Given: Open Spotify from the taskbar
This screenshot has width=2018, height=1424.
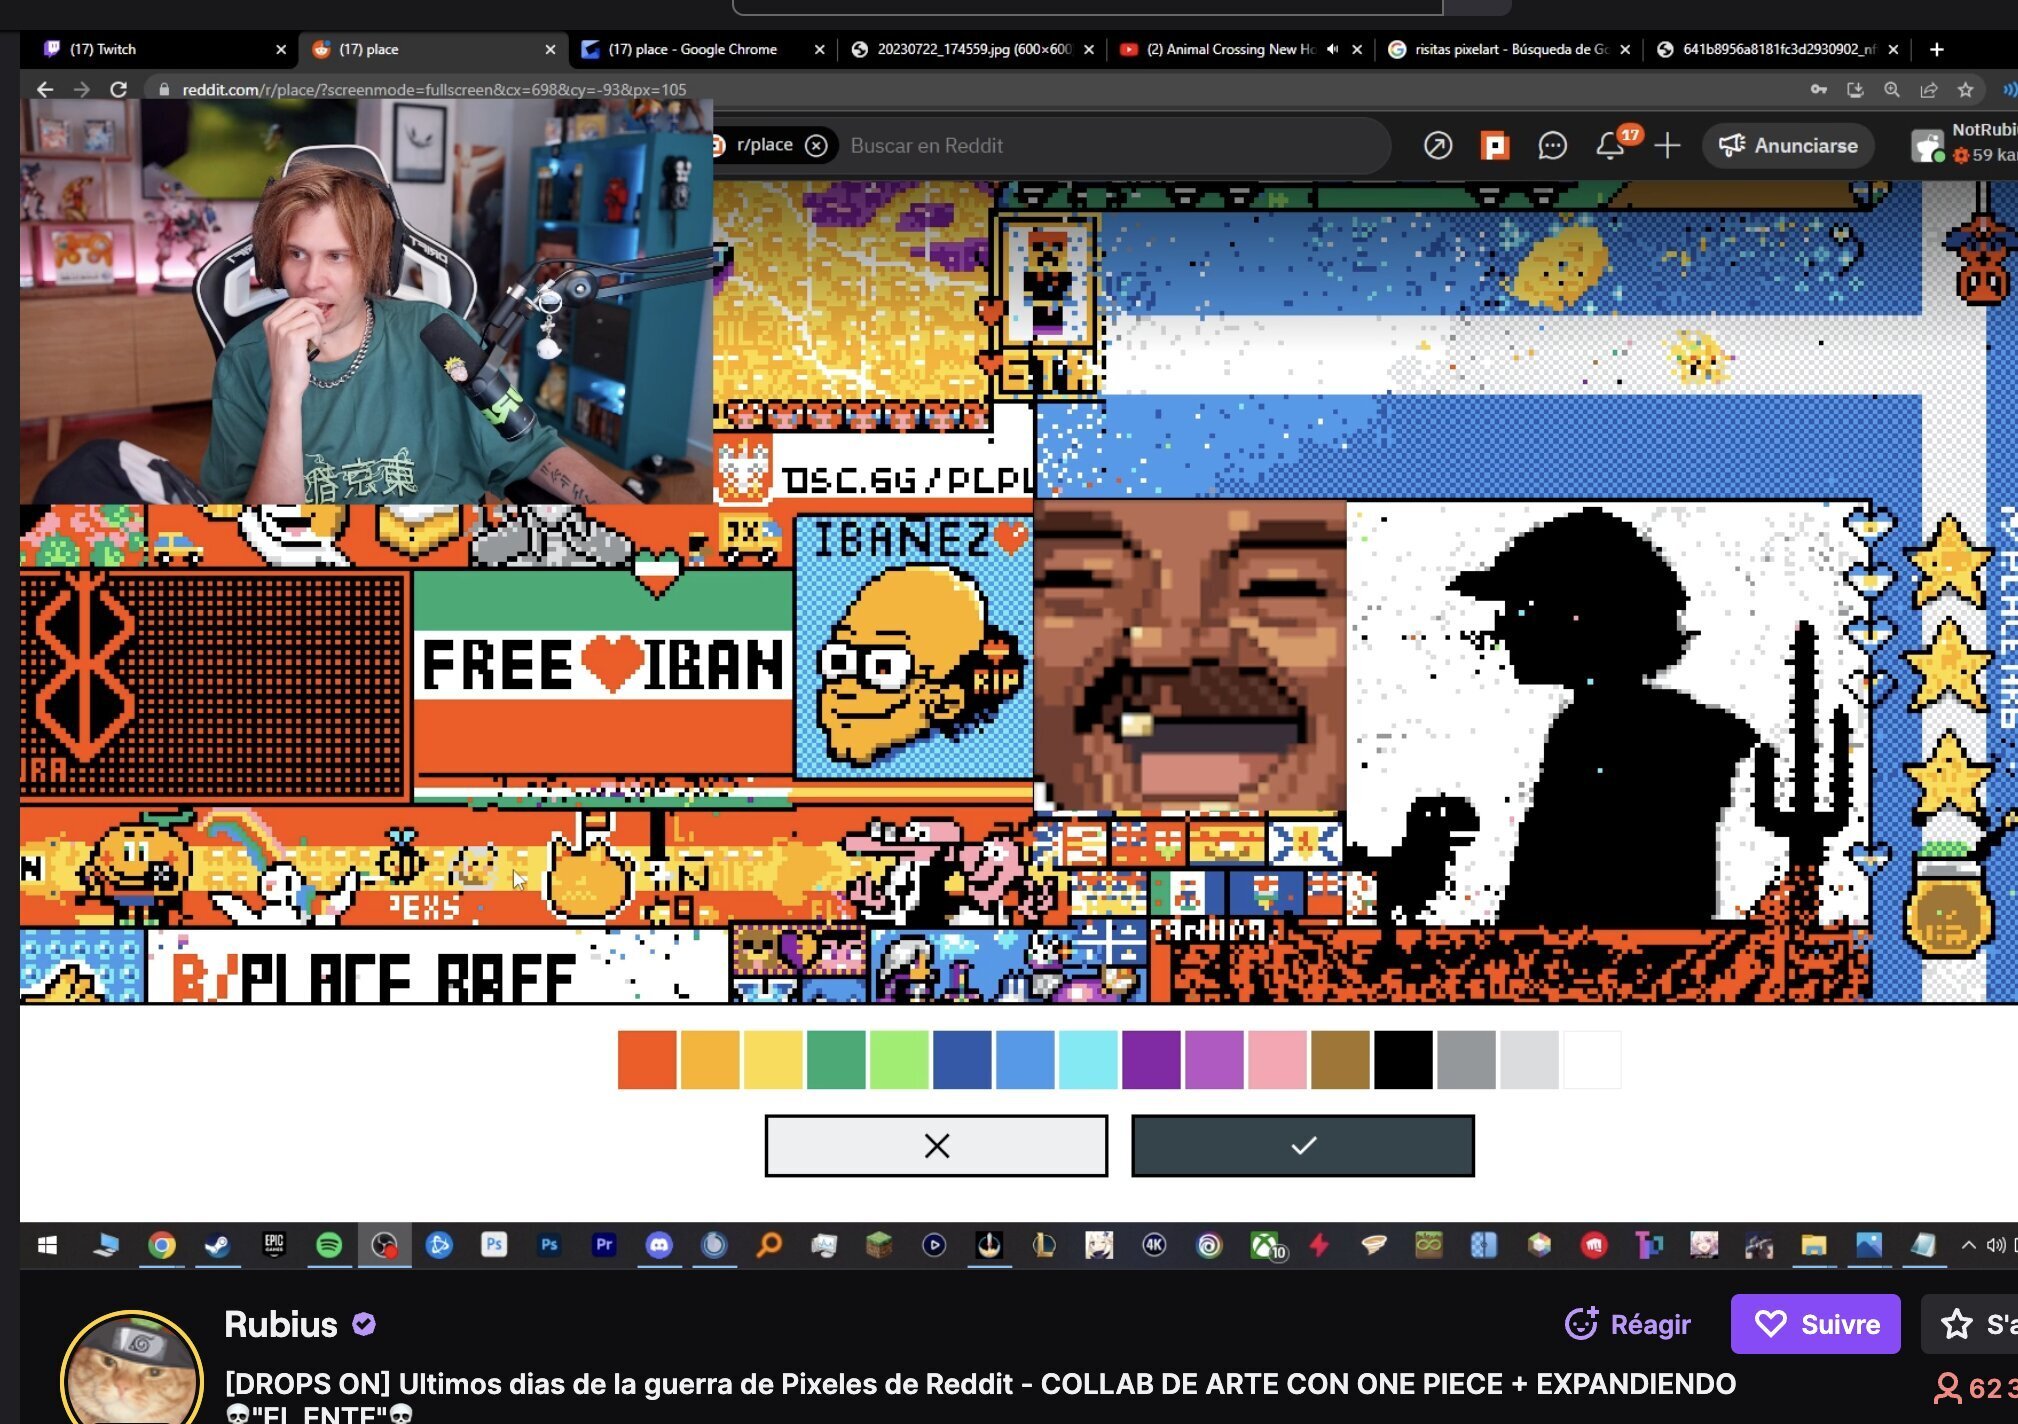Looking at the screenshot, I should [329, 1245].
